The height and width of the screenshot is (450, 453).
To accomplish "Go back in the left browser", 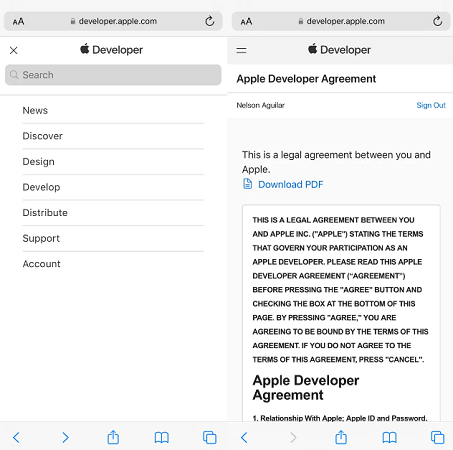I will pyautogui.click(x=16, y=437).
